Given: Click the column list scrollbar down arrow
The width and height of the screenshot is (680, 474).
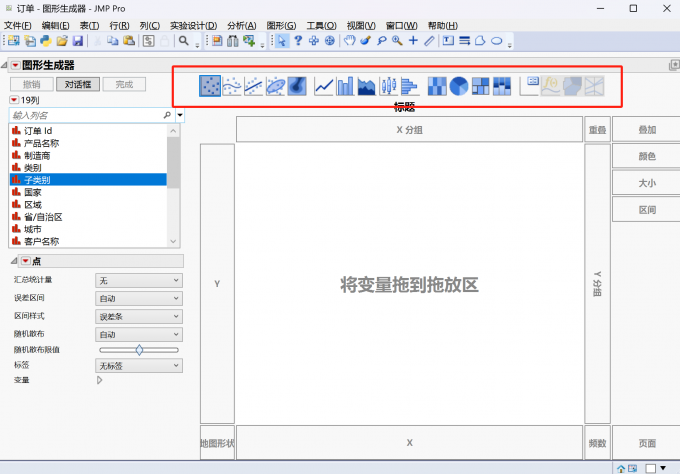Looking at the screenshot, I should (x=173, y=242).
